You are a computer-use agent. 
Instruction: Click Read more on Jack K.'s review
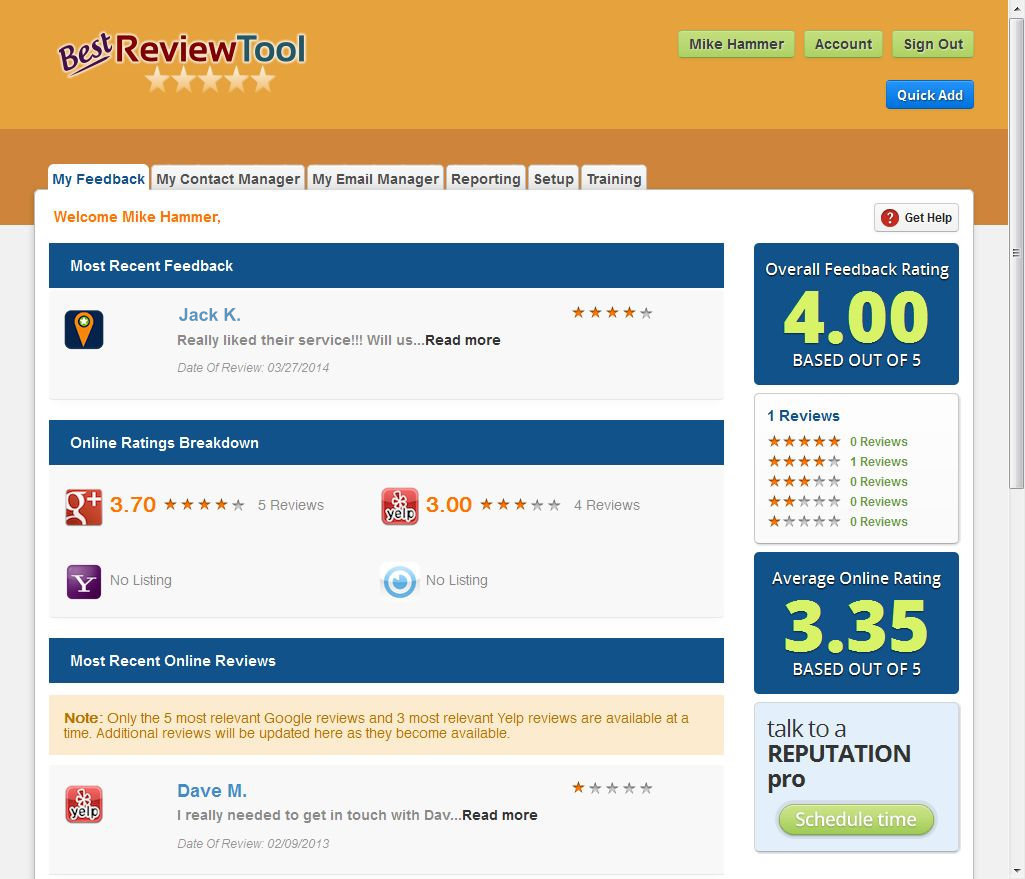tap(462, 340)
